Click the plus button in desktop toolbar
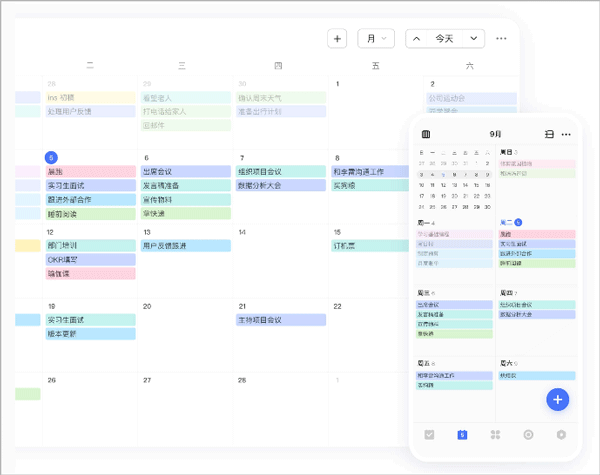This screenshot has height=475, width=600. 338,39
